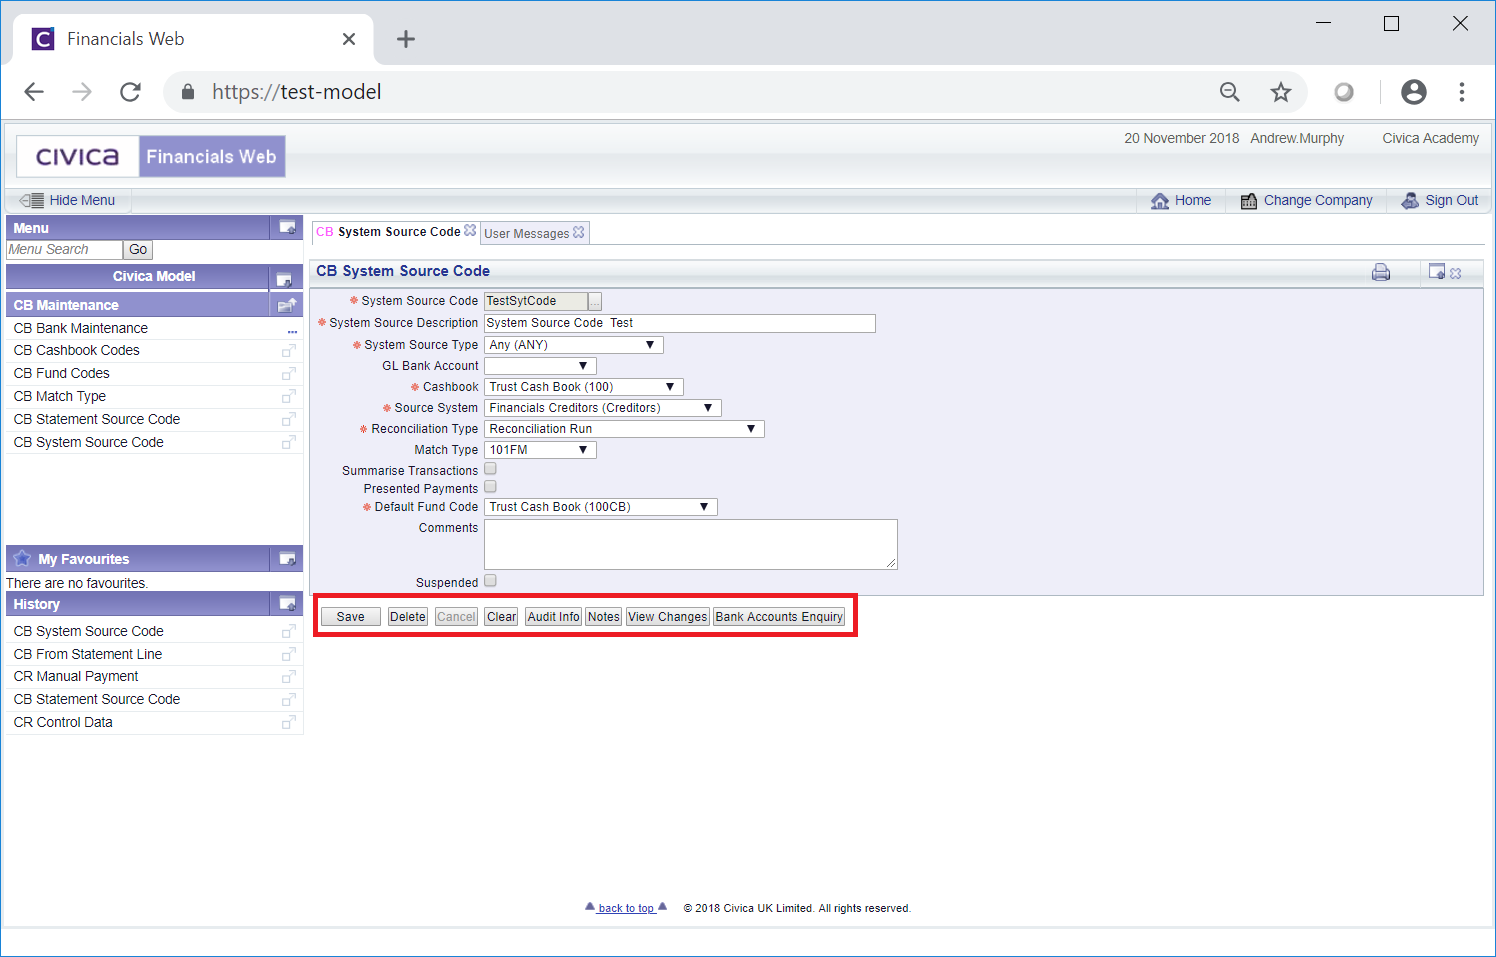Click new-window icon beside CR Manual Payment
Image resolution: width=1496 pixels, height=957 pixels.
tap(288, 677)
